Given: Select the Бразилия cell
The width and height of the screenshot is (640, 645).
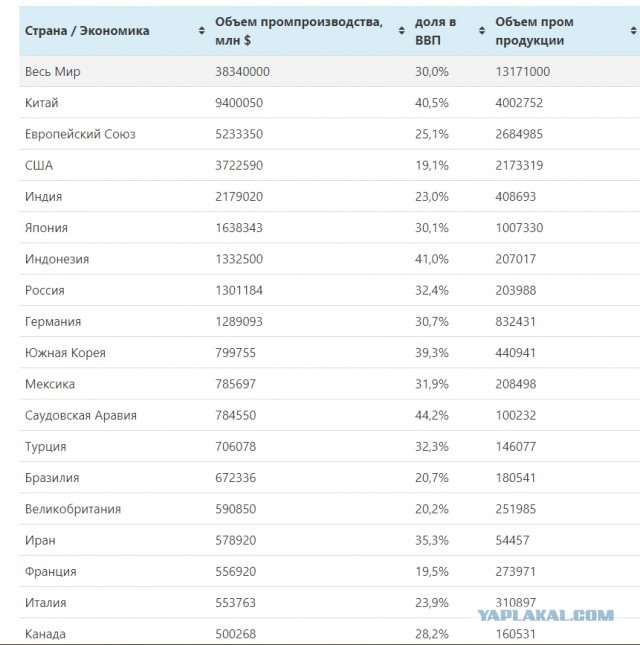Looking at the screenshot, I should (x=52, y=478).
